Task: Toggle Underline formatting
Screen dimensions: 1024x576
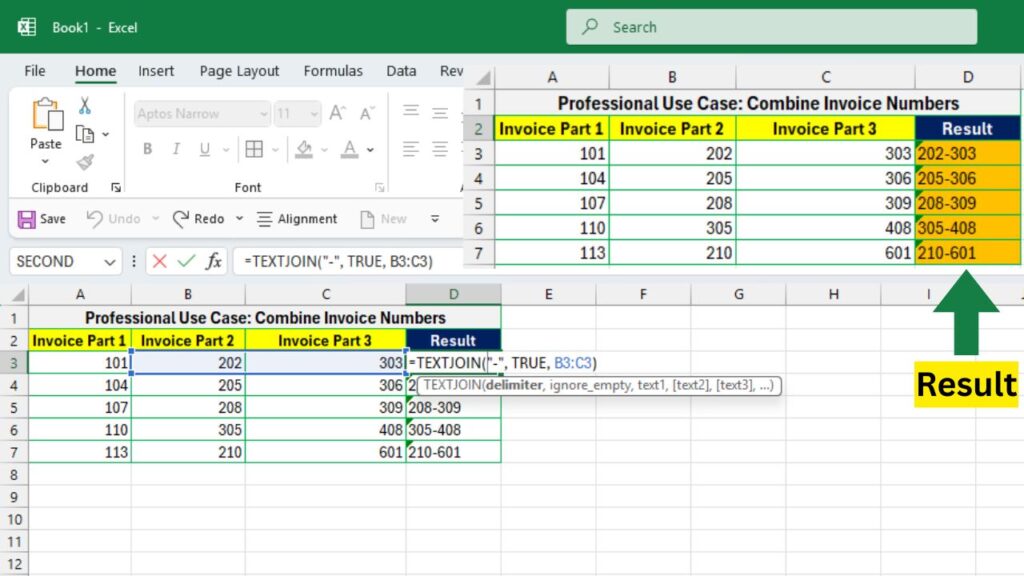Action: click(204, 149)
